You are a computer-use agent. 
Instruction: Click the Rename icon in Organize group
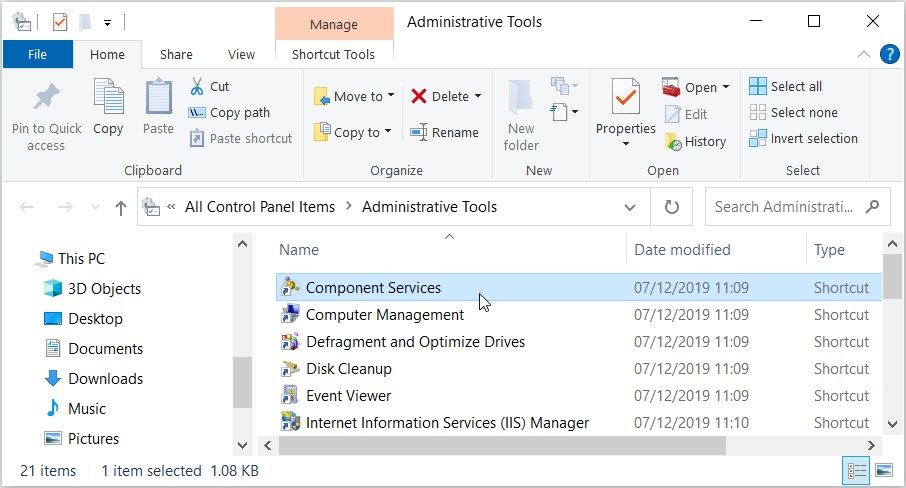click(x=418, y=132)
